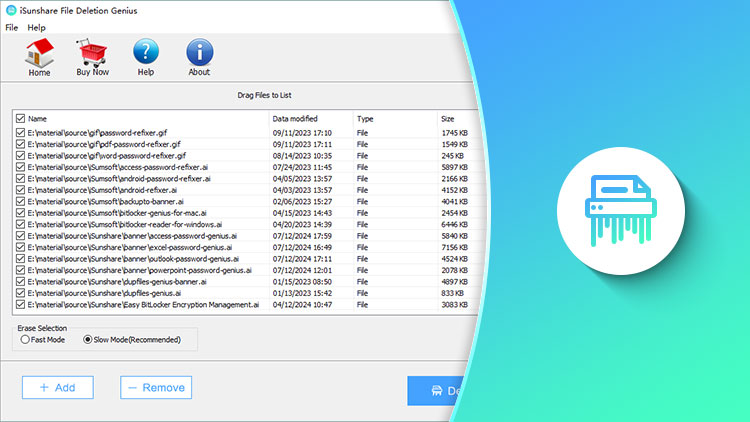Click the date 08/14/2023 10:35
The width and height of the screenshot is (750, 422).
tap(302, 156)
